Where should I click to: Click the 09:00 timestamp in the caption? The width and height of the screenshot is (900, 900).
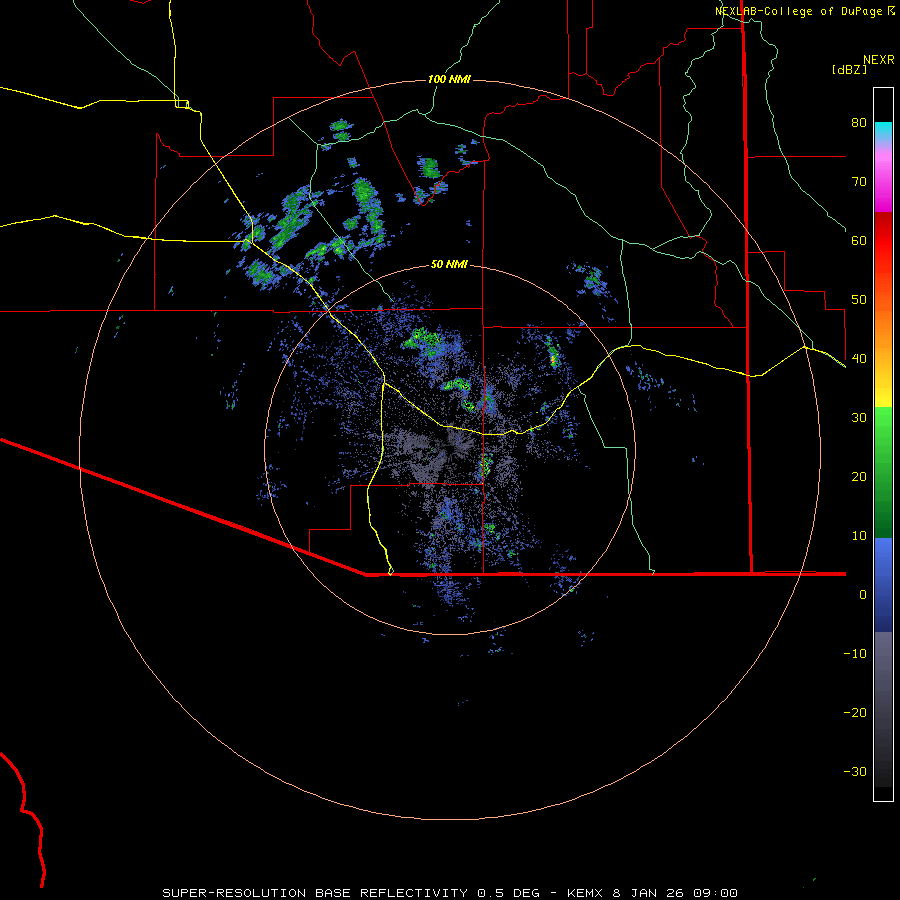(x=715, y=893)
